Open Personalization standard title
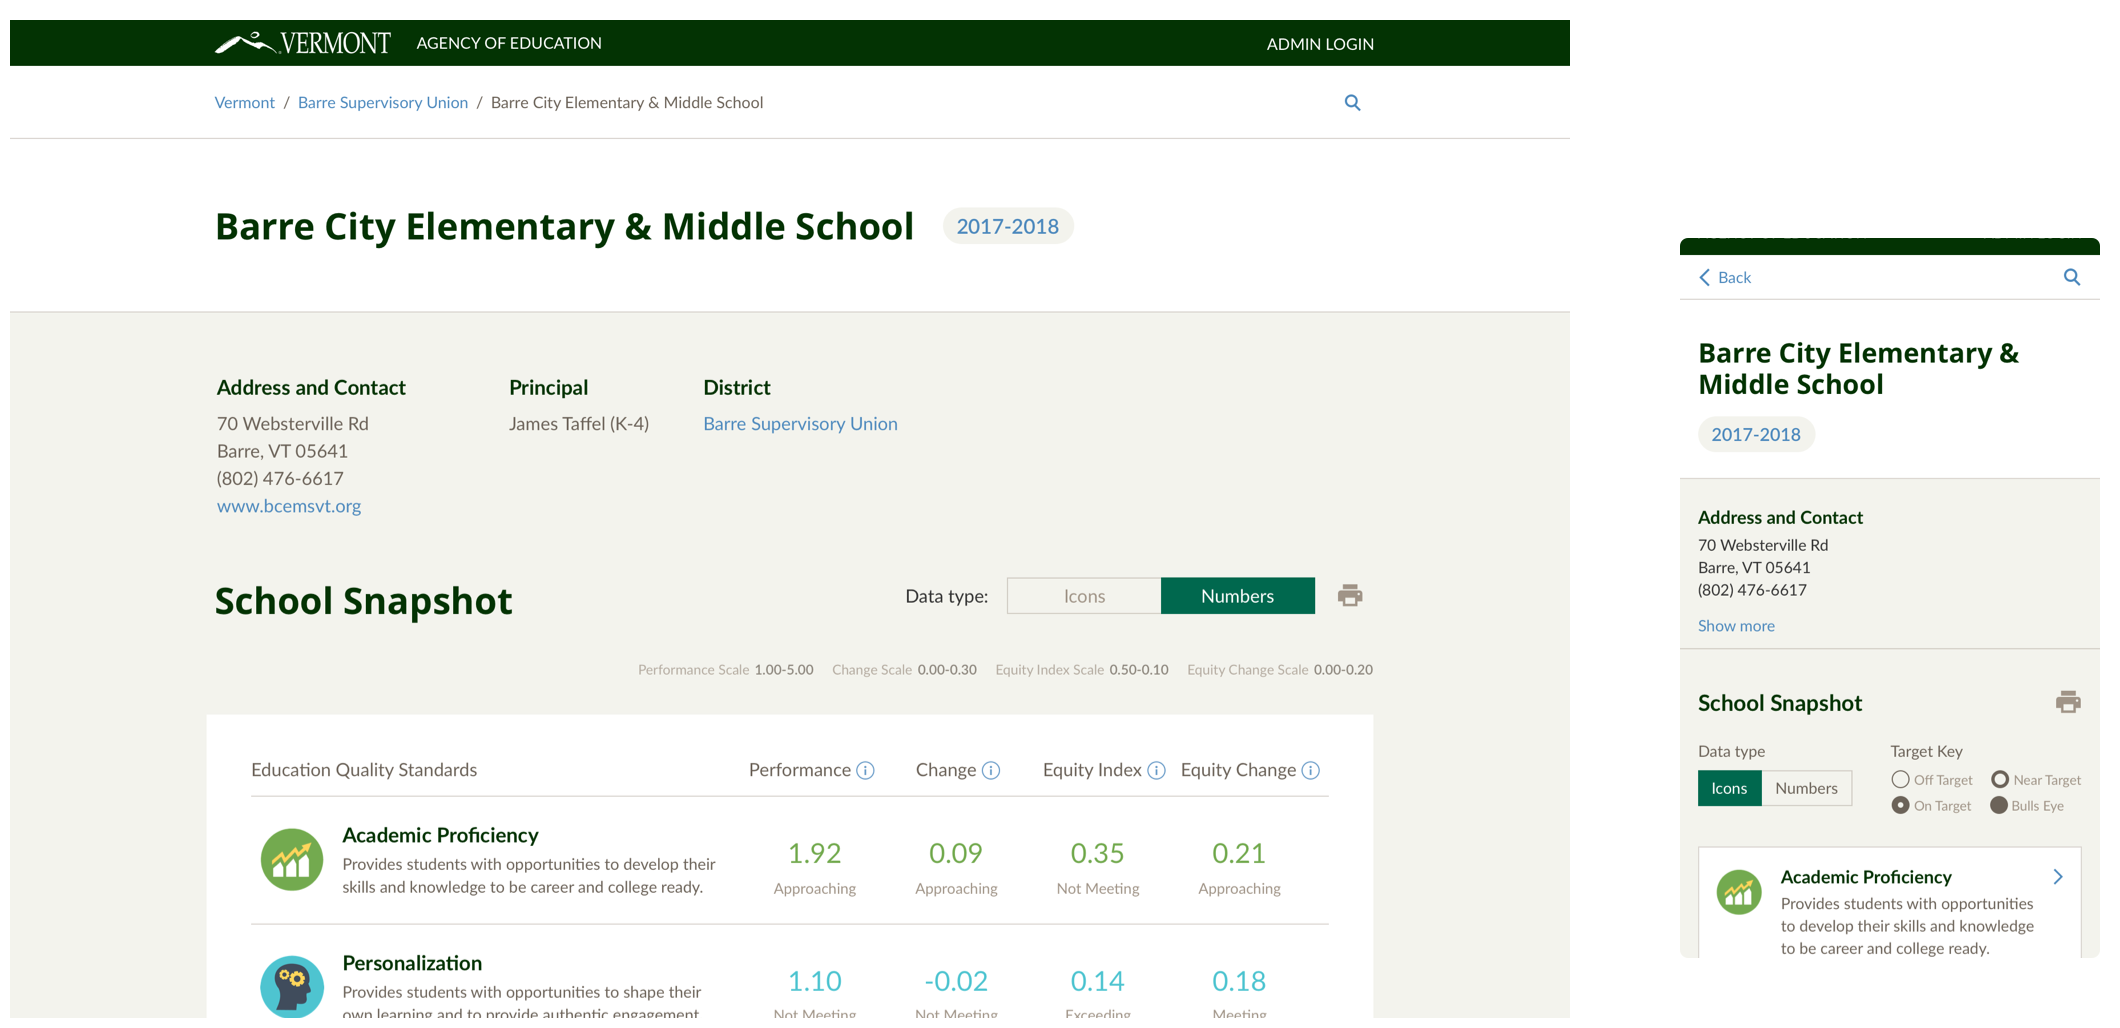 [x=412, y=963]
